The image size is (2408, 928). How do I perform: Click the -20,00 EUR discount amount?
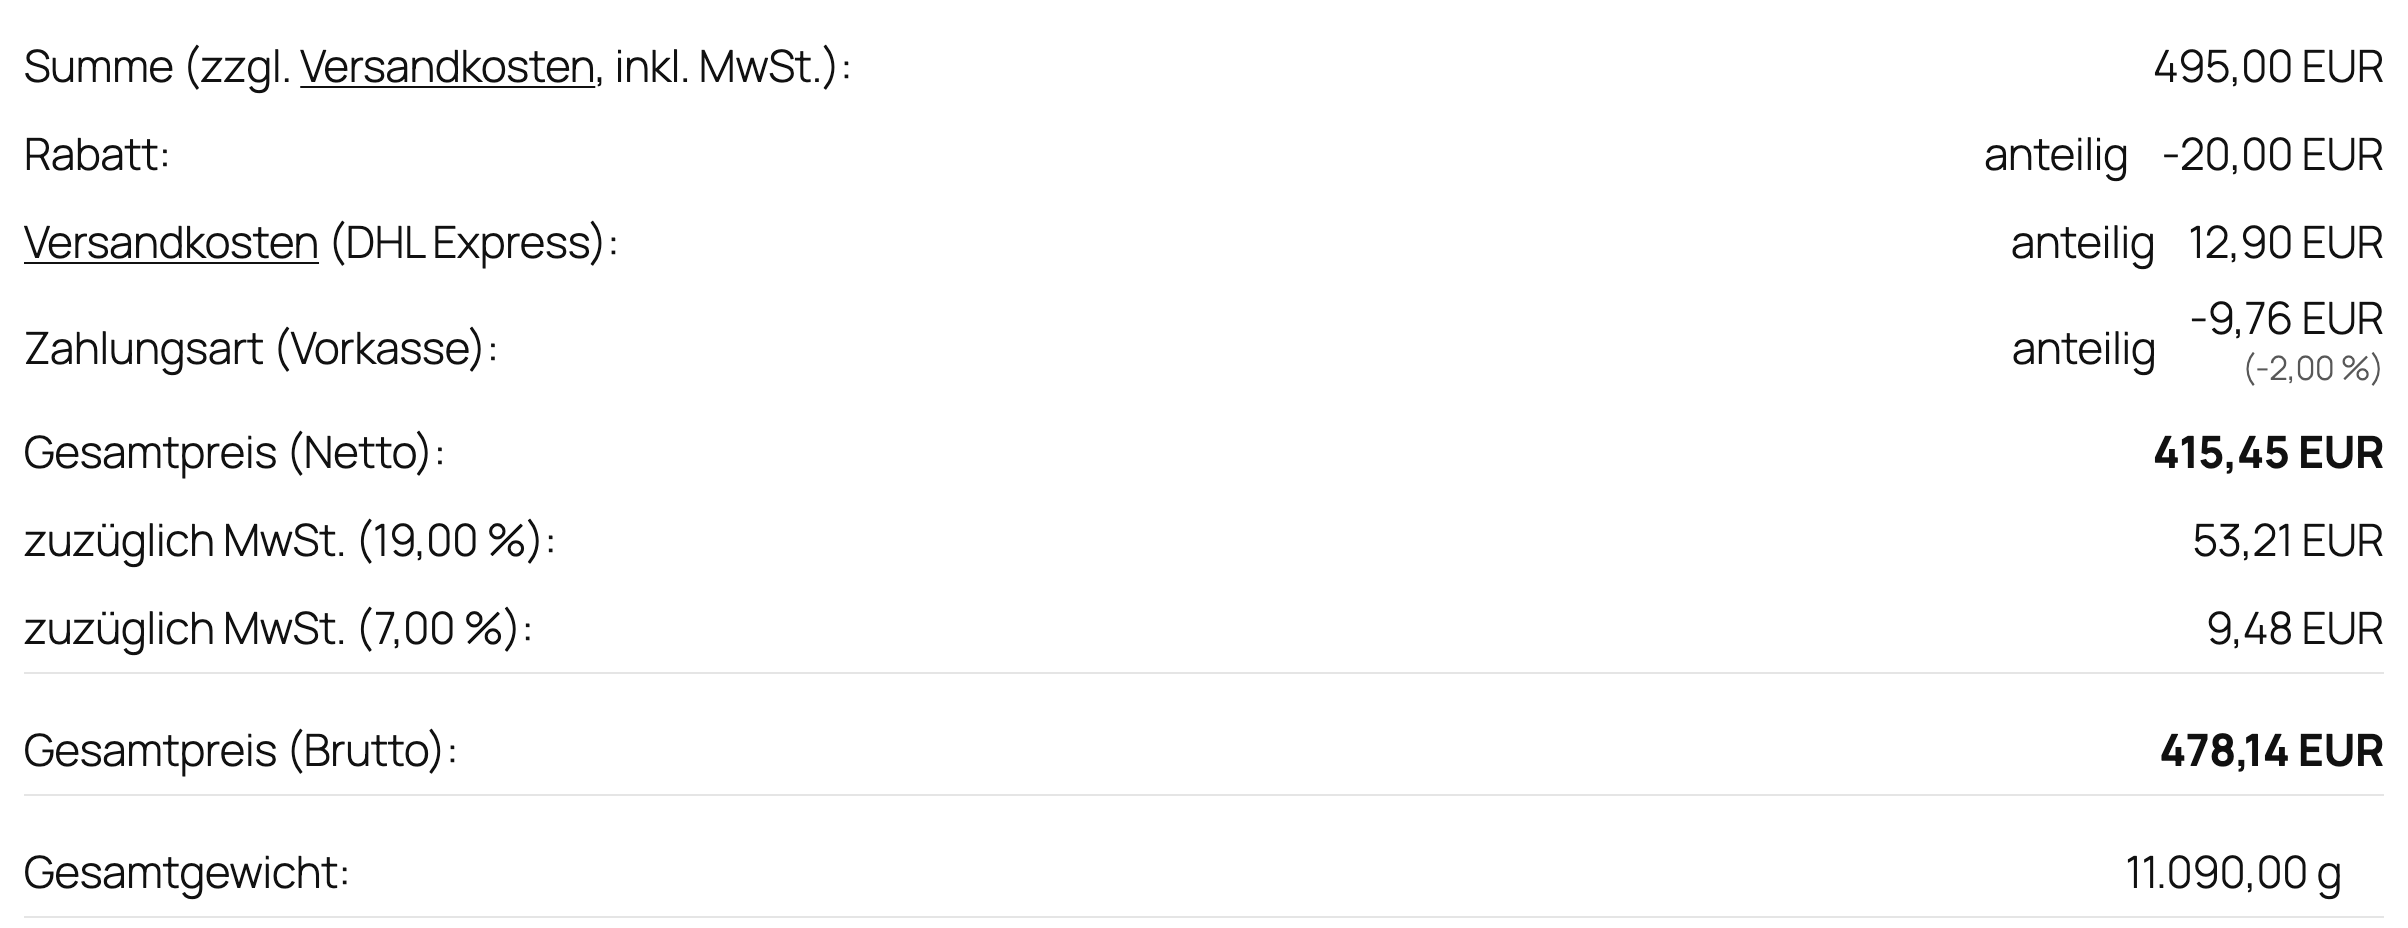(x=2272, y=155)
